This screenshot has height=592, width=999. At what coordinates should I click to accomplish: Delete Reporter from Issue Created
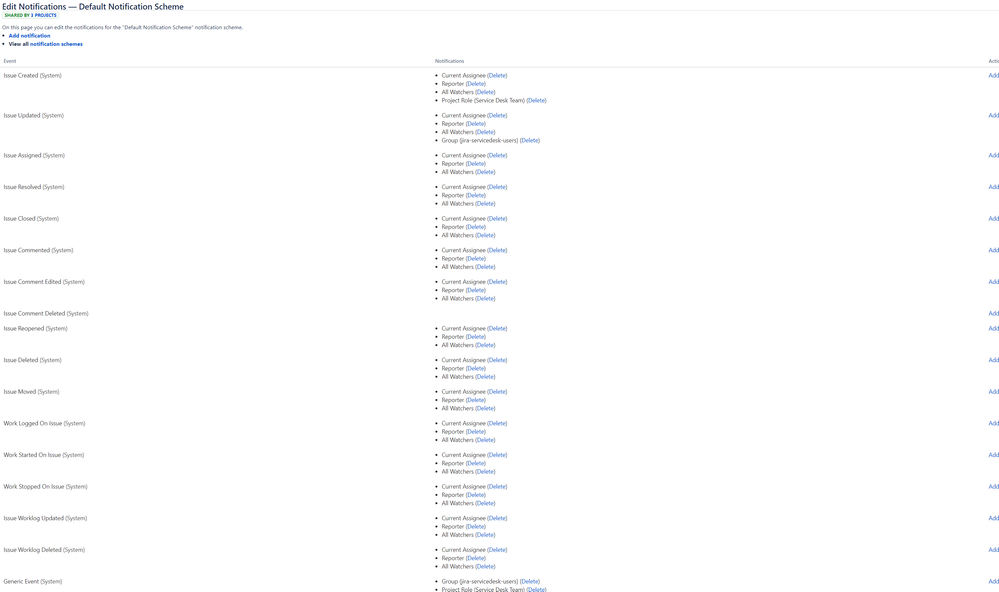pyautogui.click(x=475, y=83)
